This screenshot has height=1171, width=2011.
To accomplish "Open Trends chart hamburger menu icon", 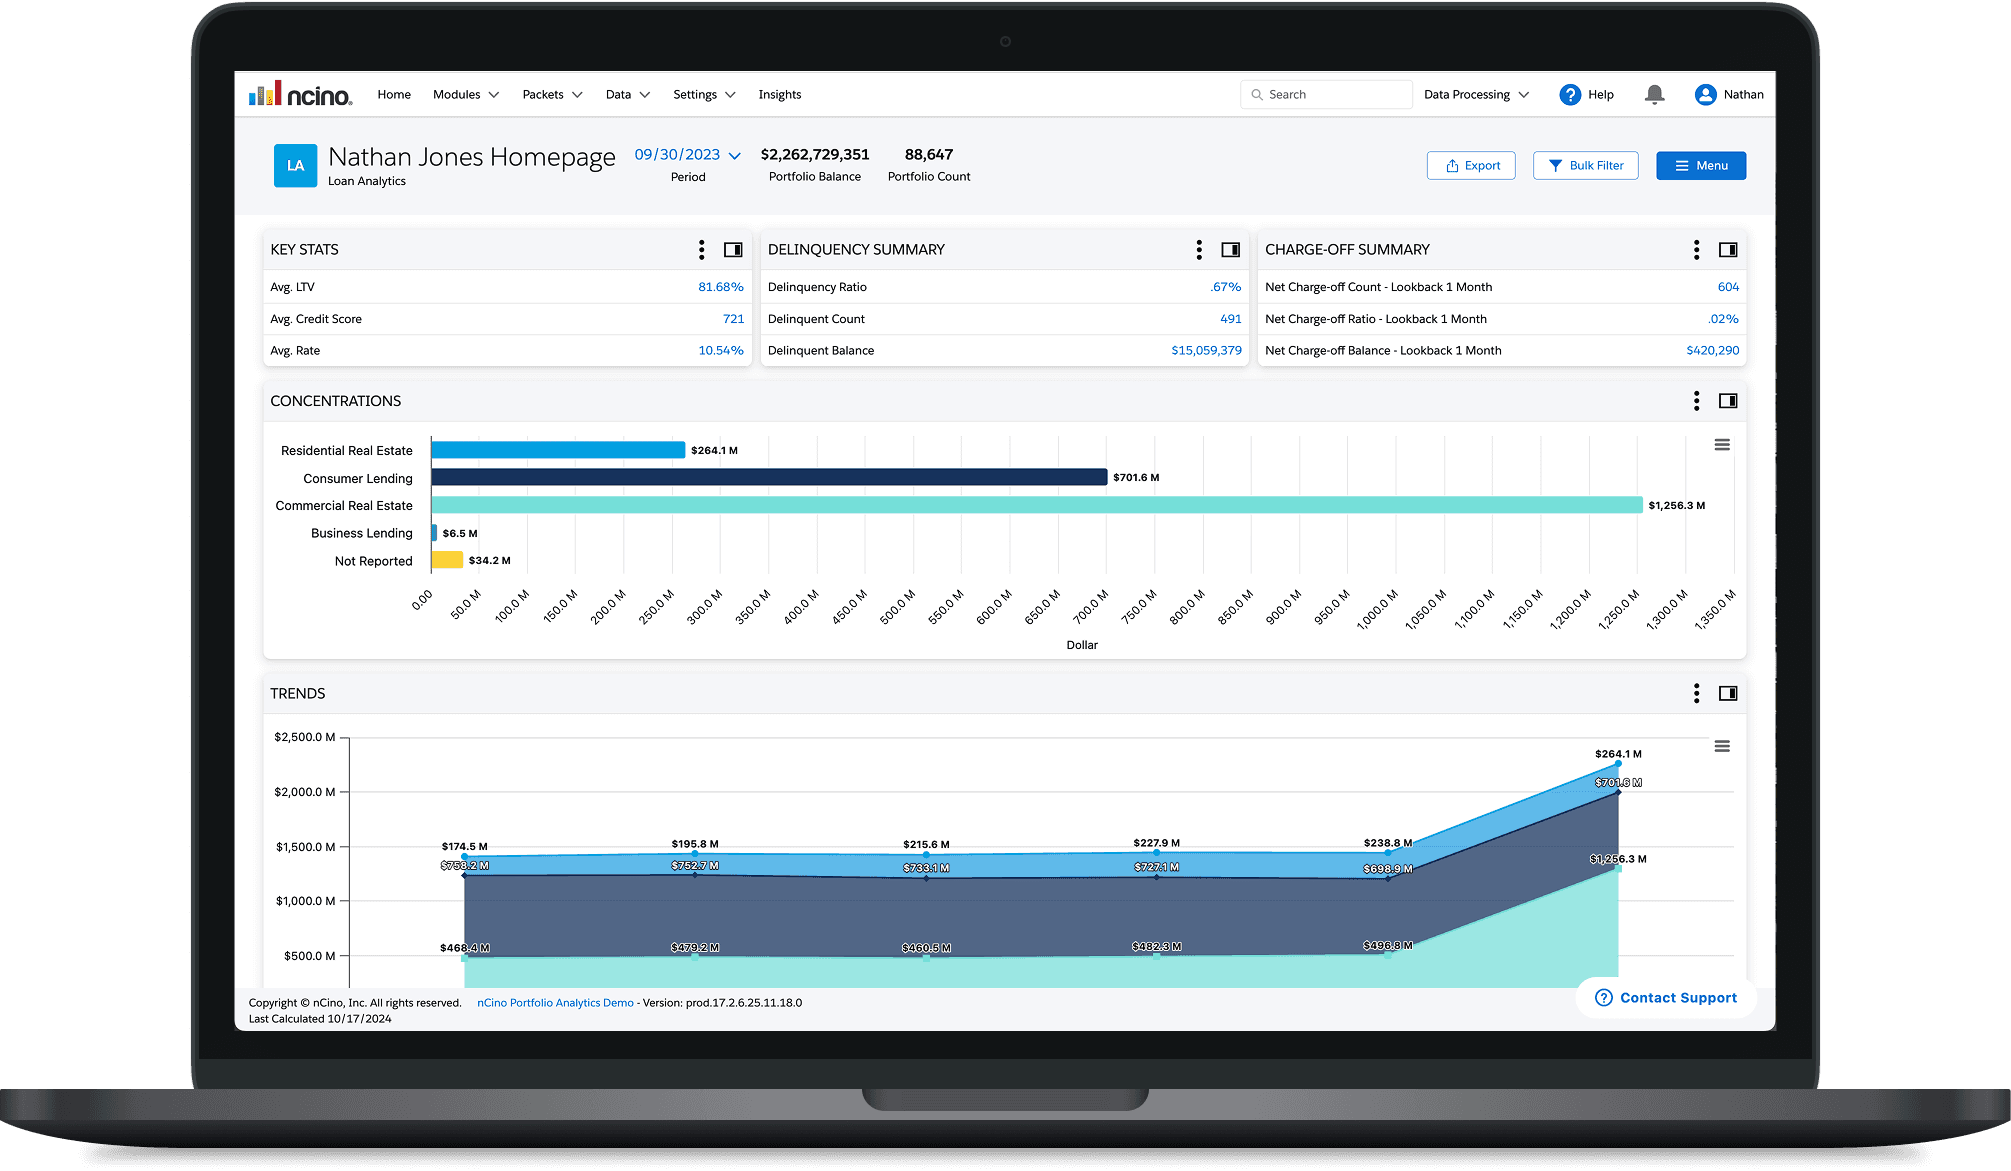I will pyautogui.click(x=1721, y=747).
